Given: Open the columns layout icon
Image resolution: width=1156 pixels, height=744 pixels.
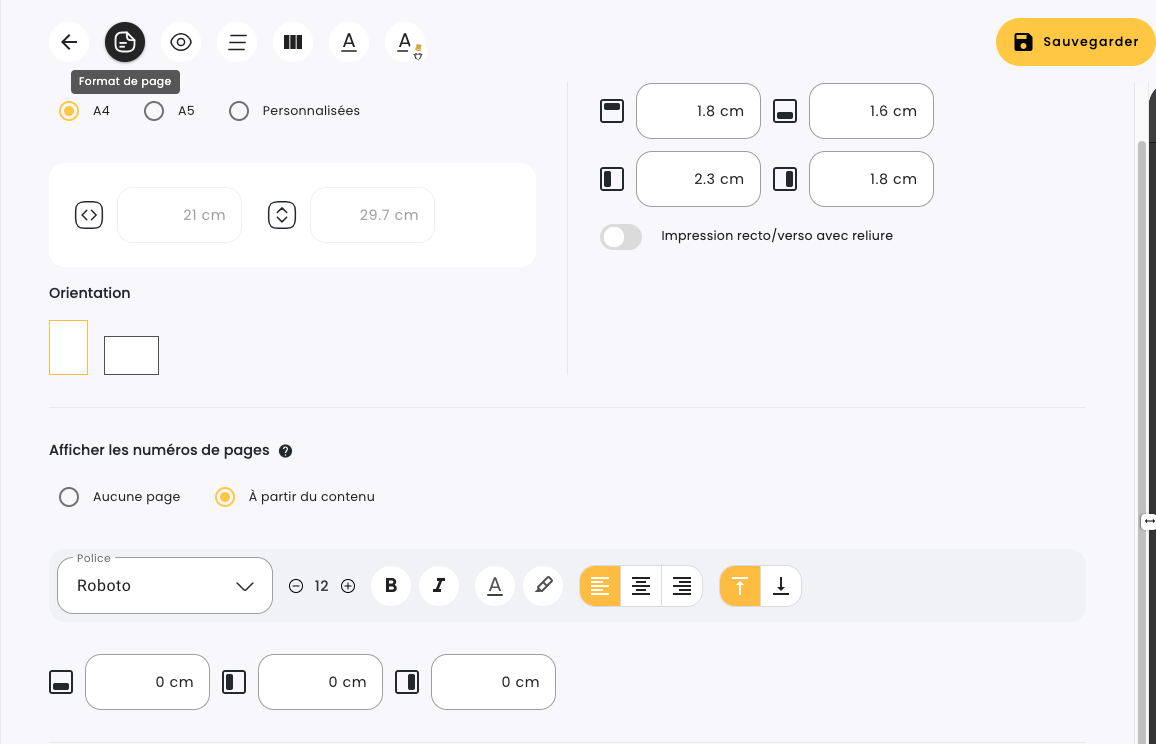Looking at the screenshot, I should pyautogui.click(x=293, y=42).
